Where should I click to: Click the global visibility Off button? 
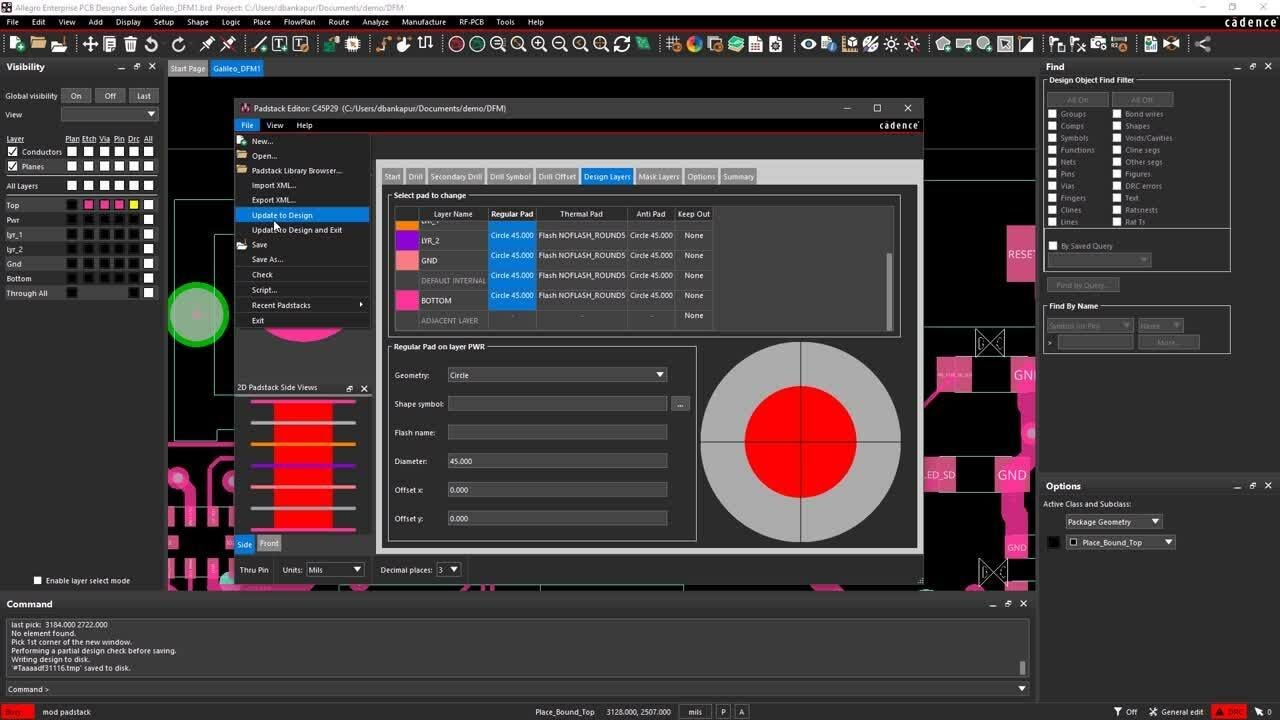110,96
